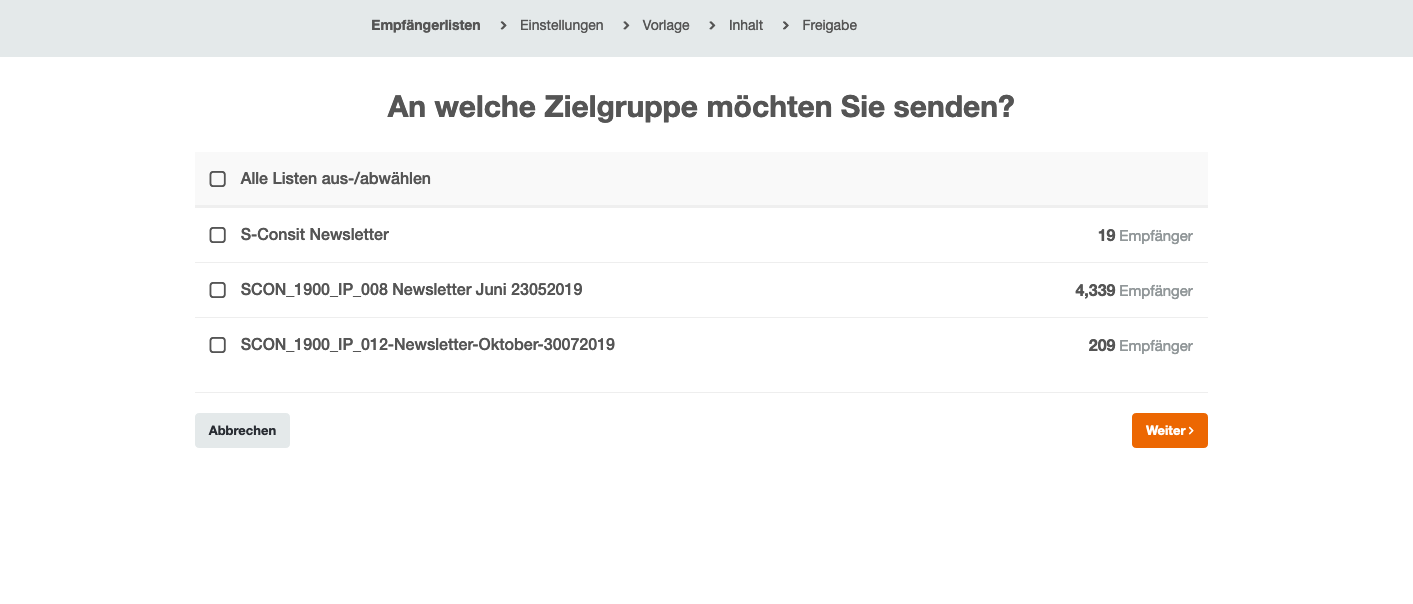Click the 'SCON_1900_IP_008 Newsletter Juni 23052019' label
The height and width of the screenshot is (604, 1413).
[411, 290]
